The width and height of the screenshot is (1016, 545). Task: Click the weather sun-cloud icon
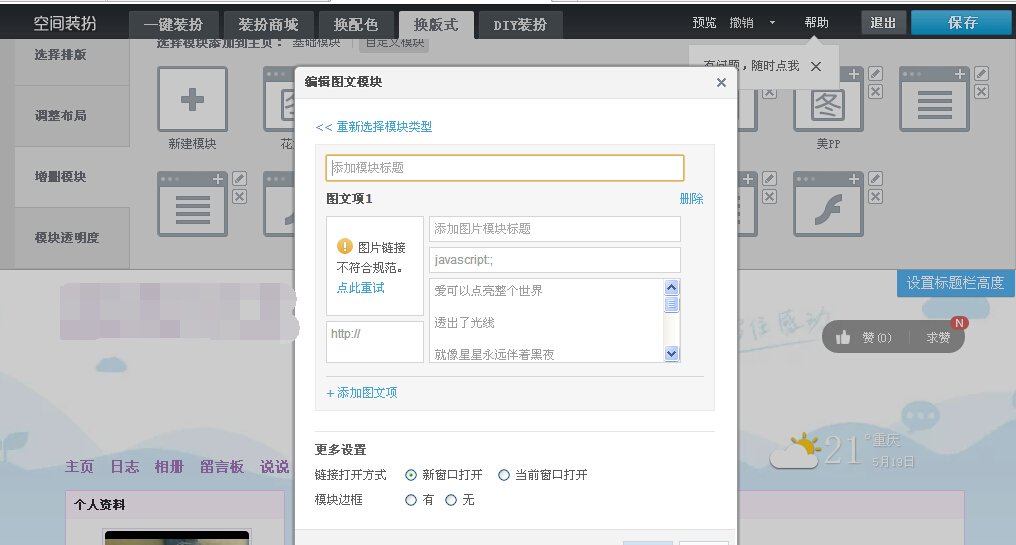click(796, 451)
